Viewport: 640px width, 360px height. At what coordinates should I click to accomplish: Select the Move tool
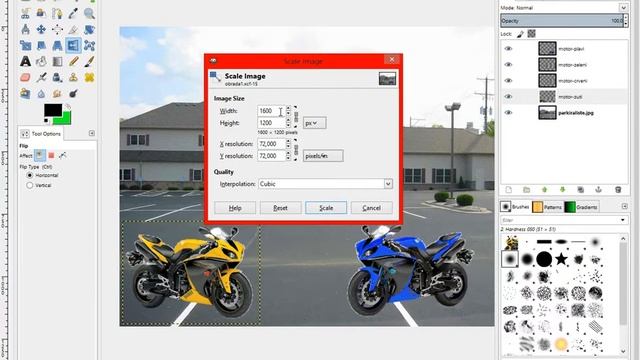click(41, 29)
